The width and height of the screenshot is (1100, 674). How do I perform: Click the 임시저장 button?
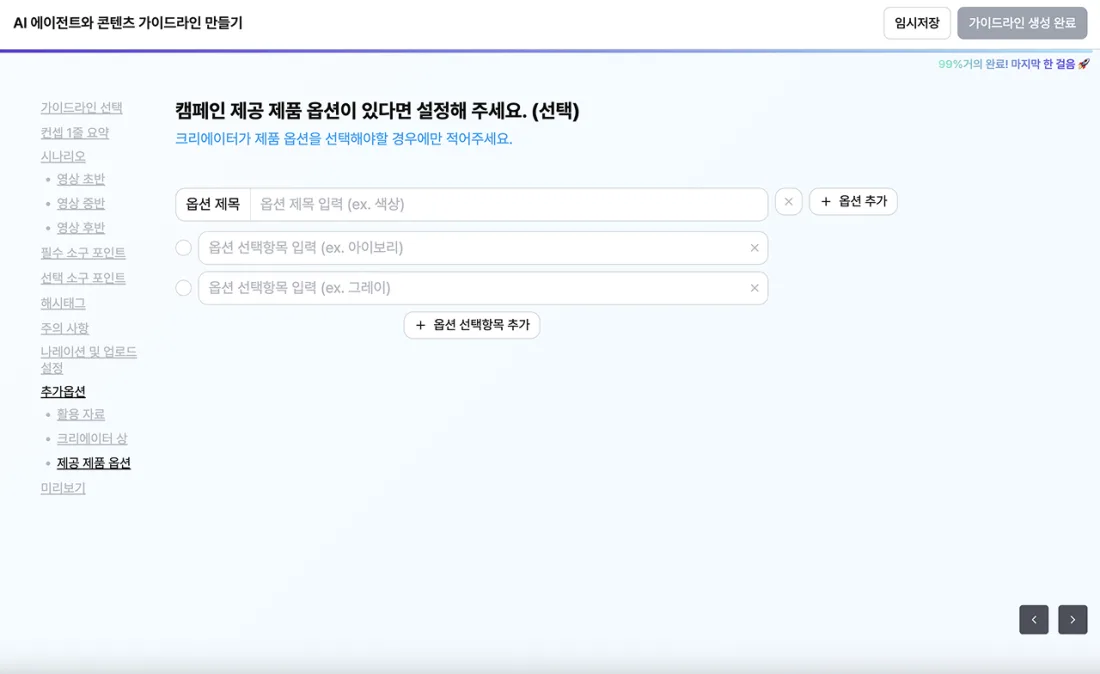tap(916, 23)
